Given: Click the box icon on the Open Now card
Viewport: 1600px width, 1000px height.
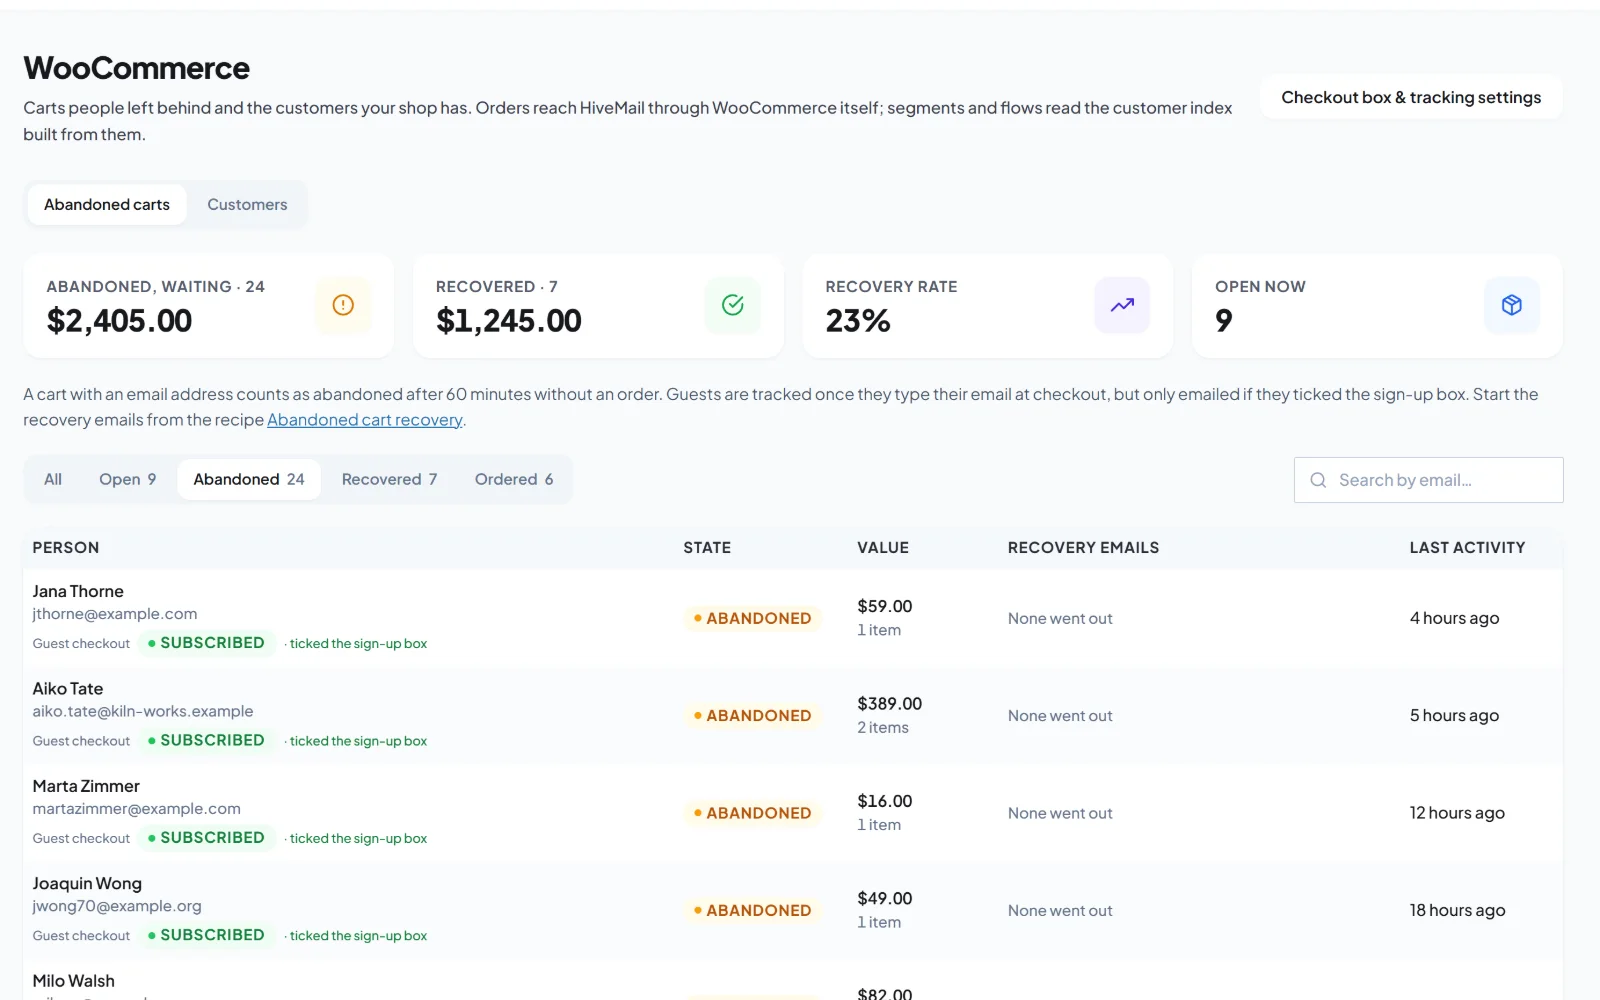Looking at the screenshot, I should [1512, 305].
